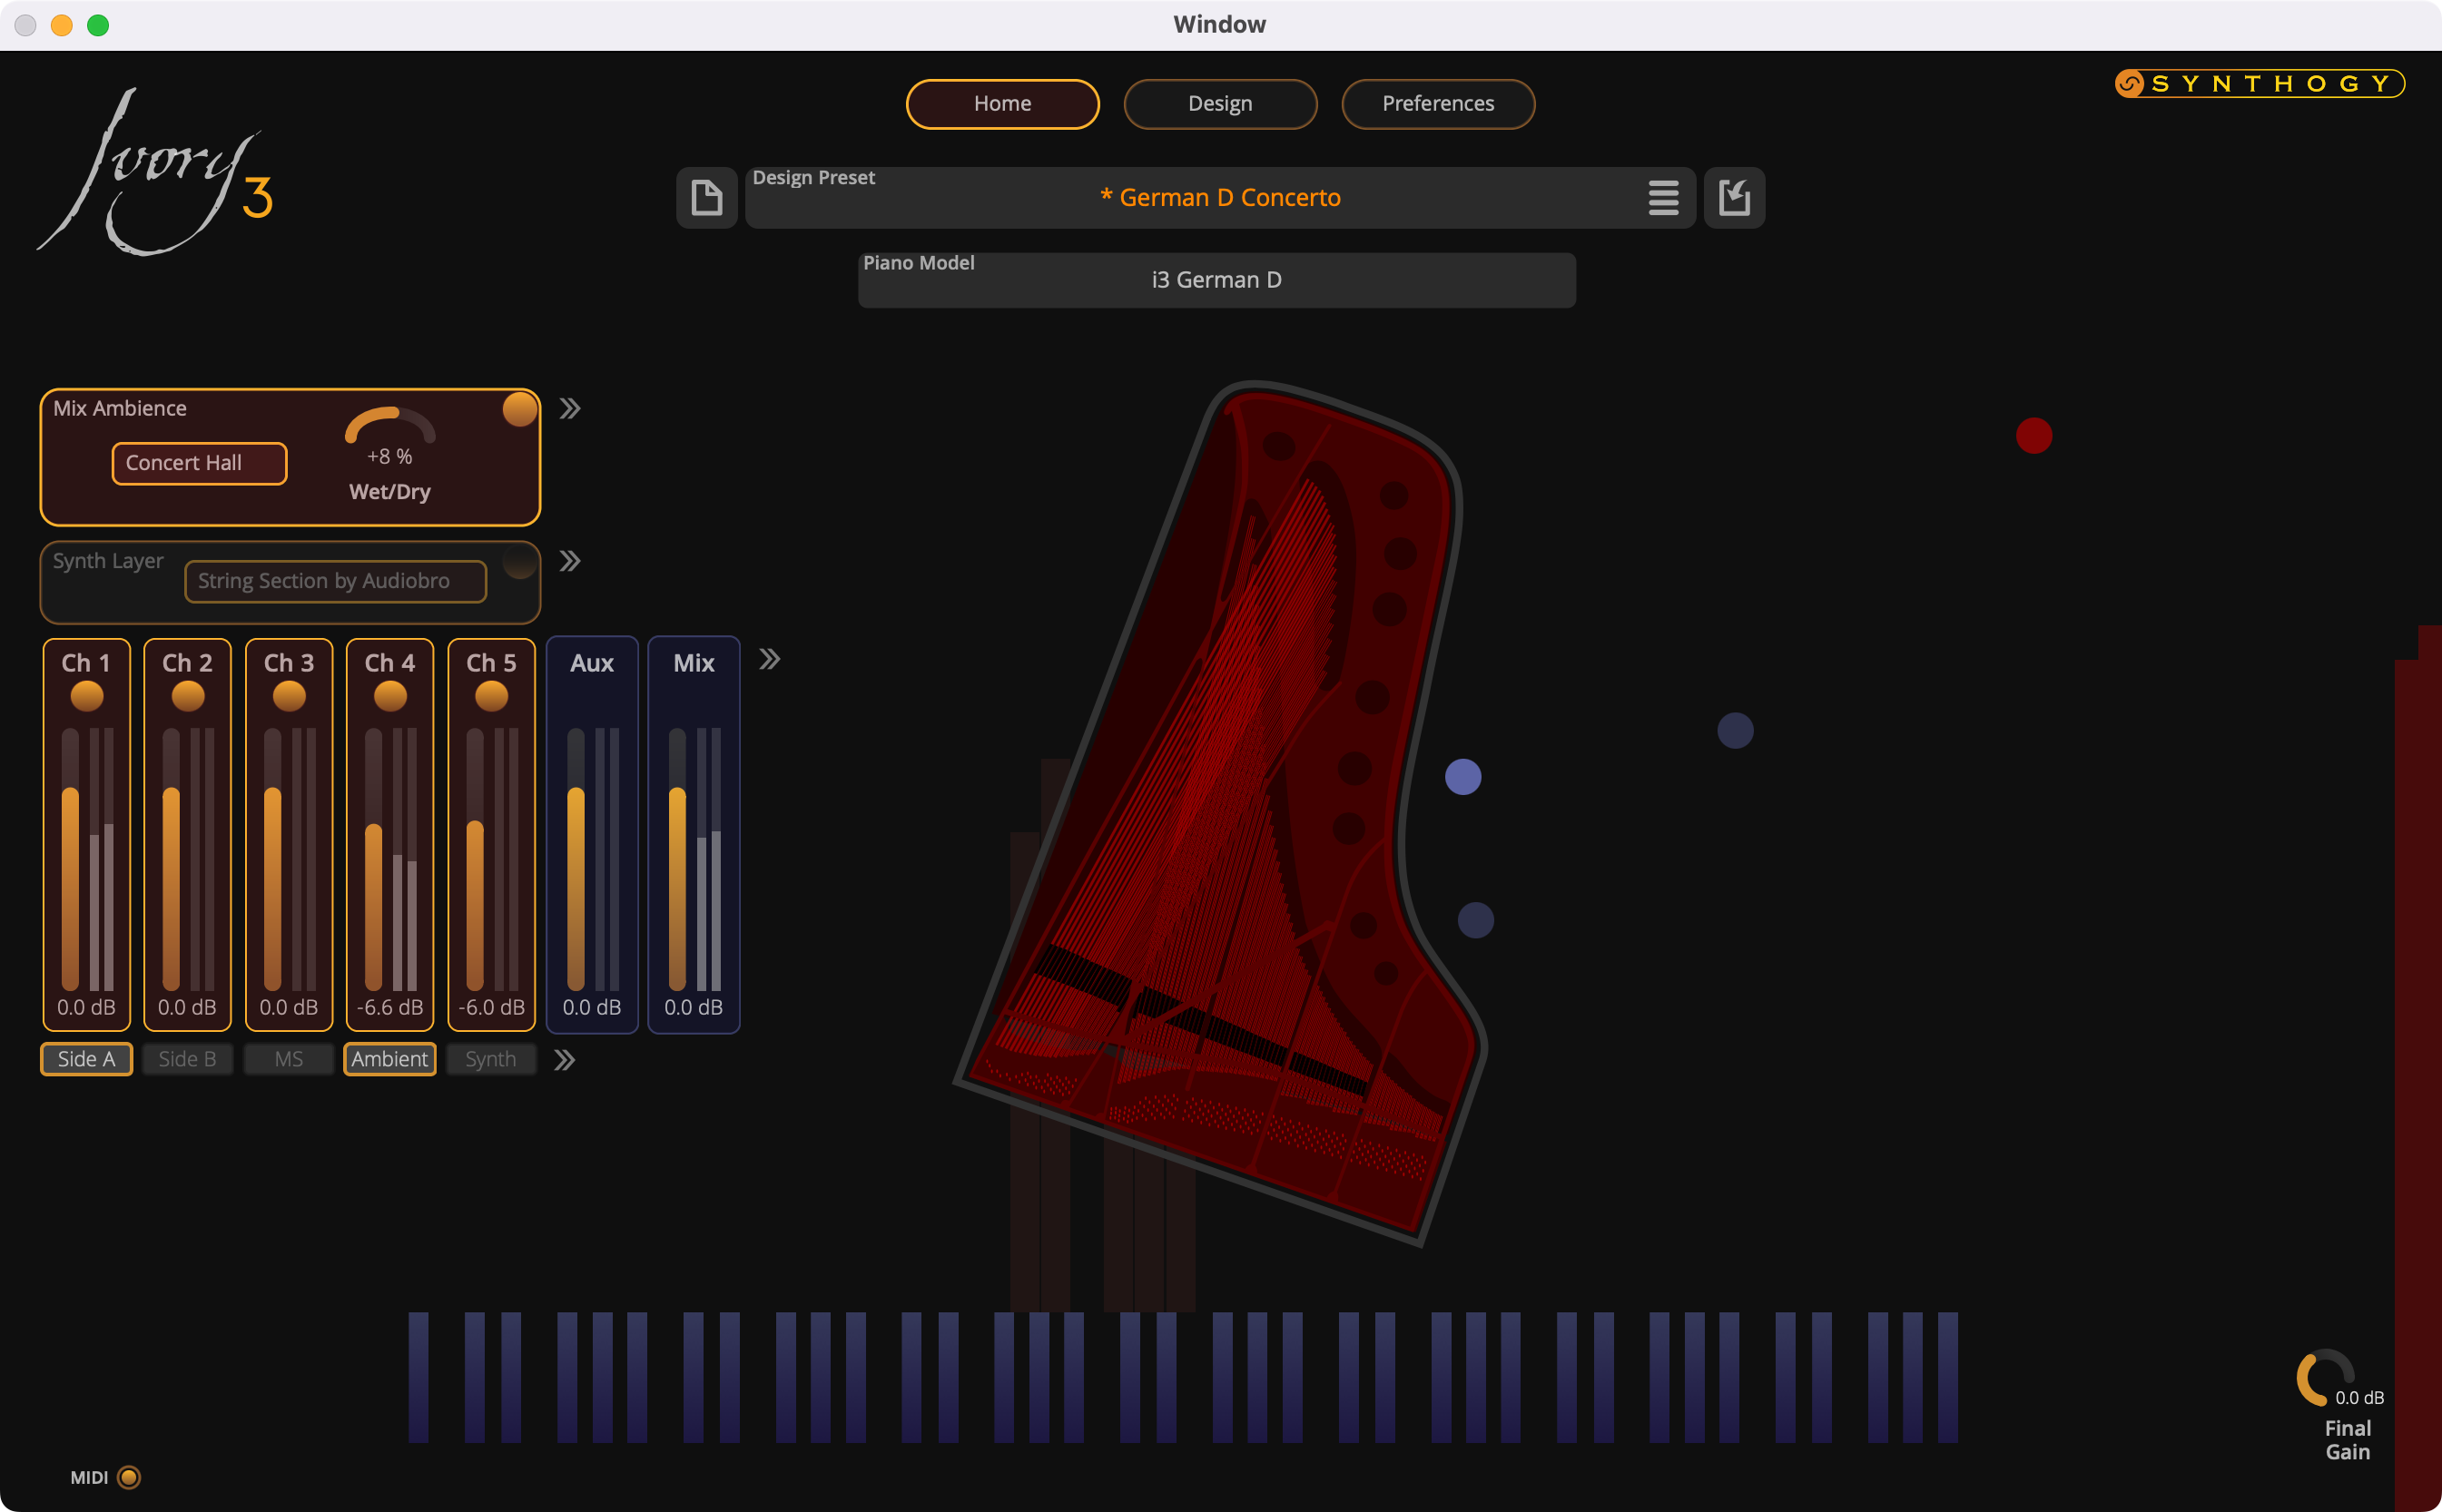Image resolution: width=2442 pixels, height=1512 pixels.
Task: Click the Ch 3 volume fader
Action: [272, 859]
